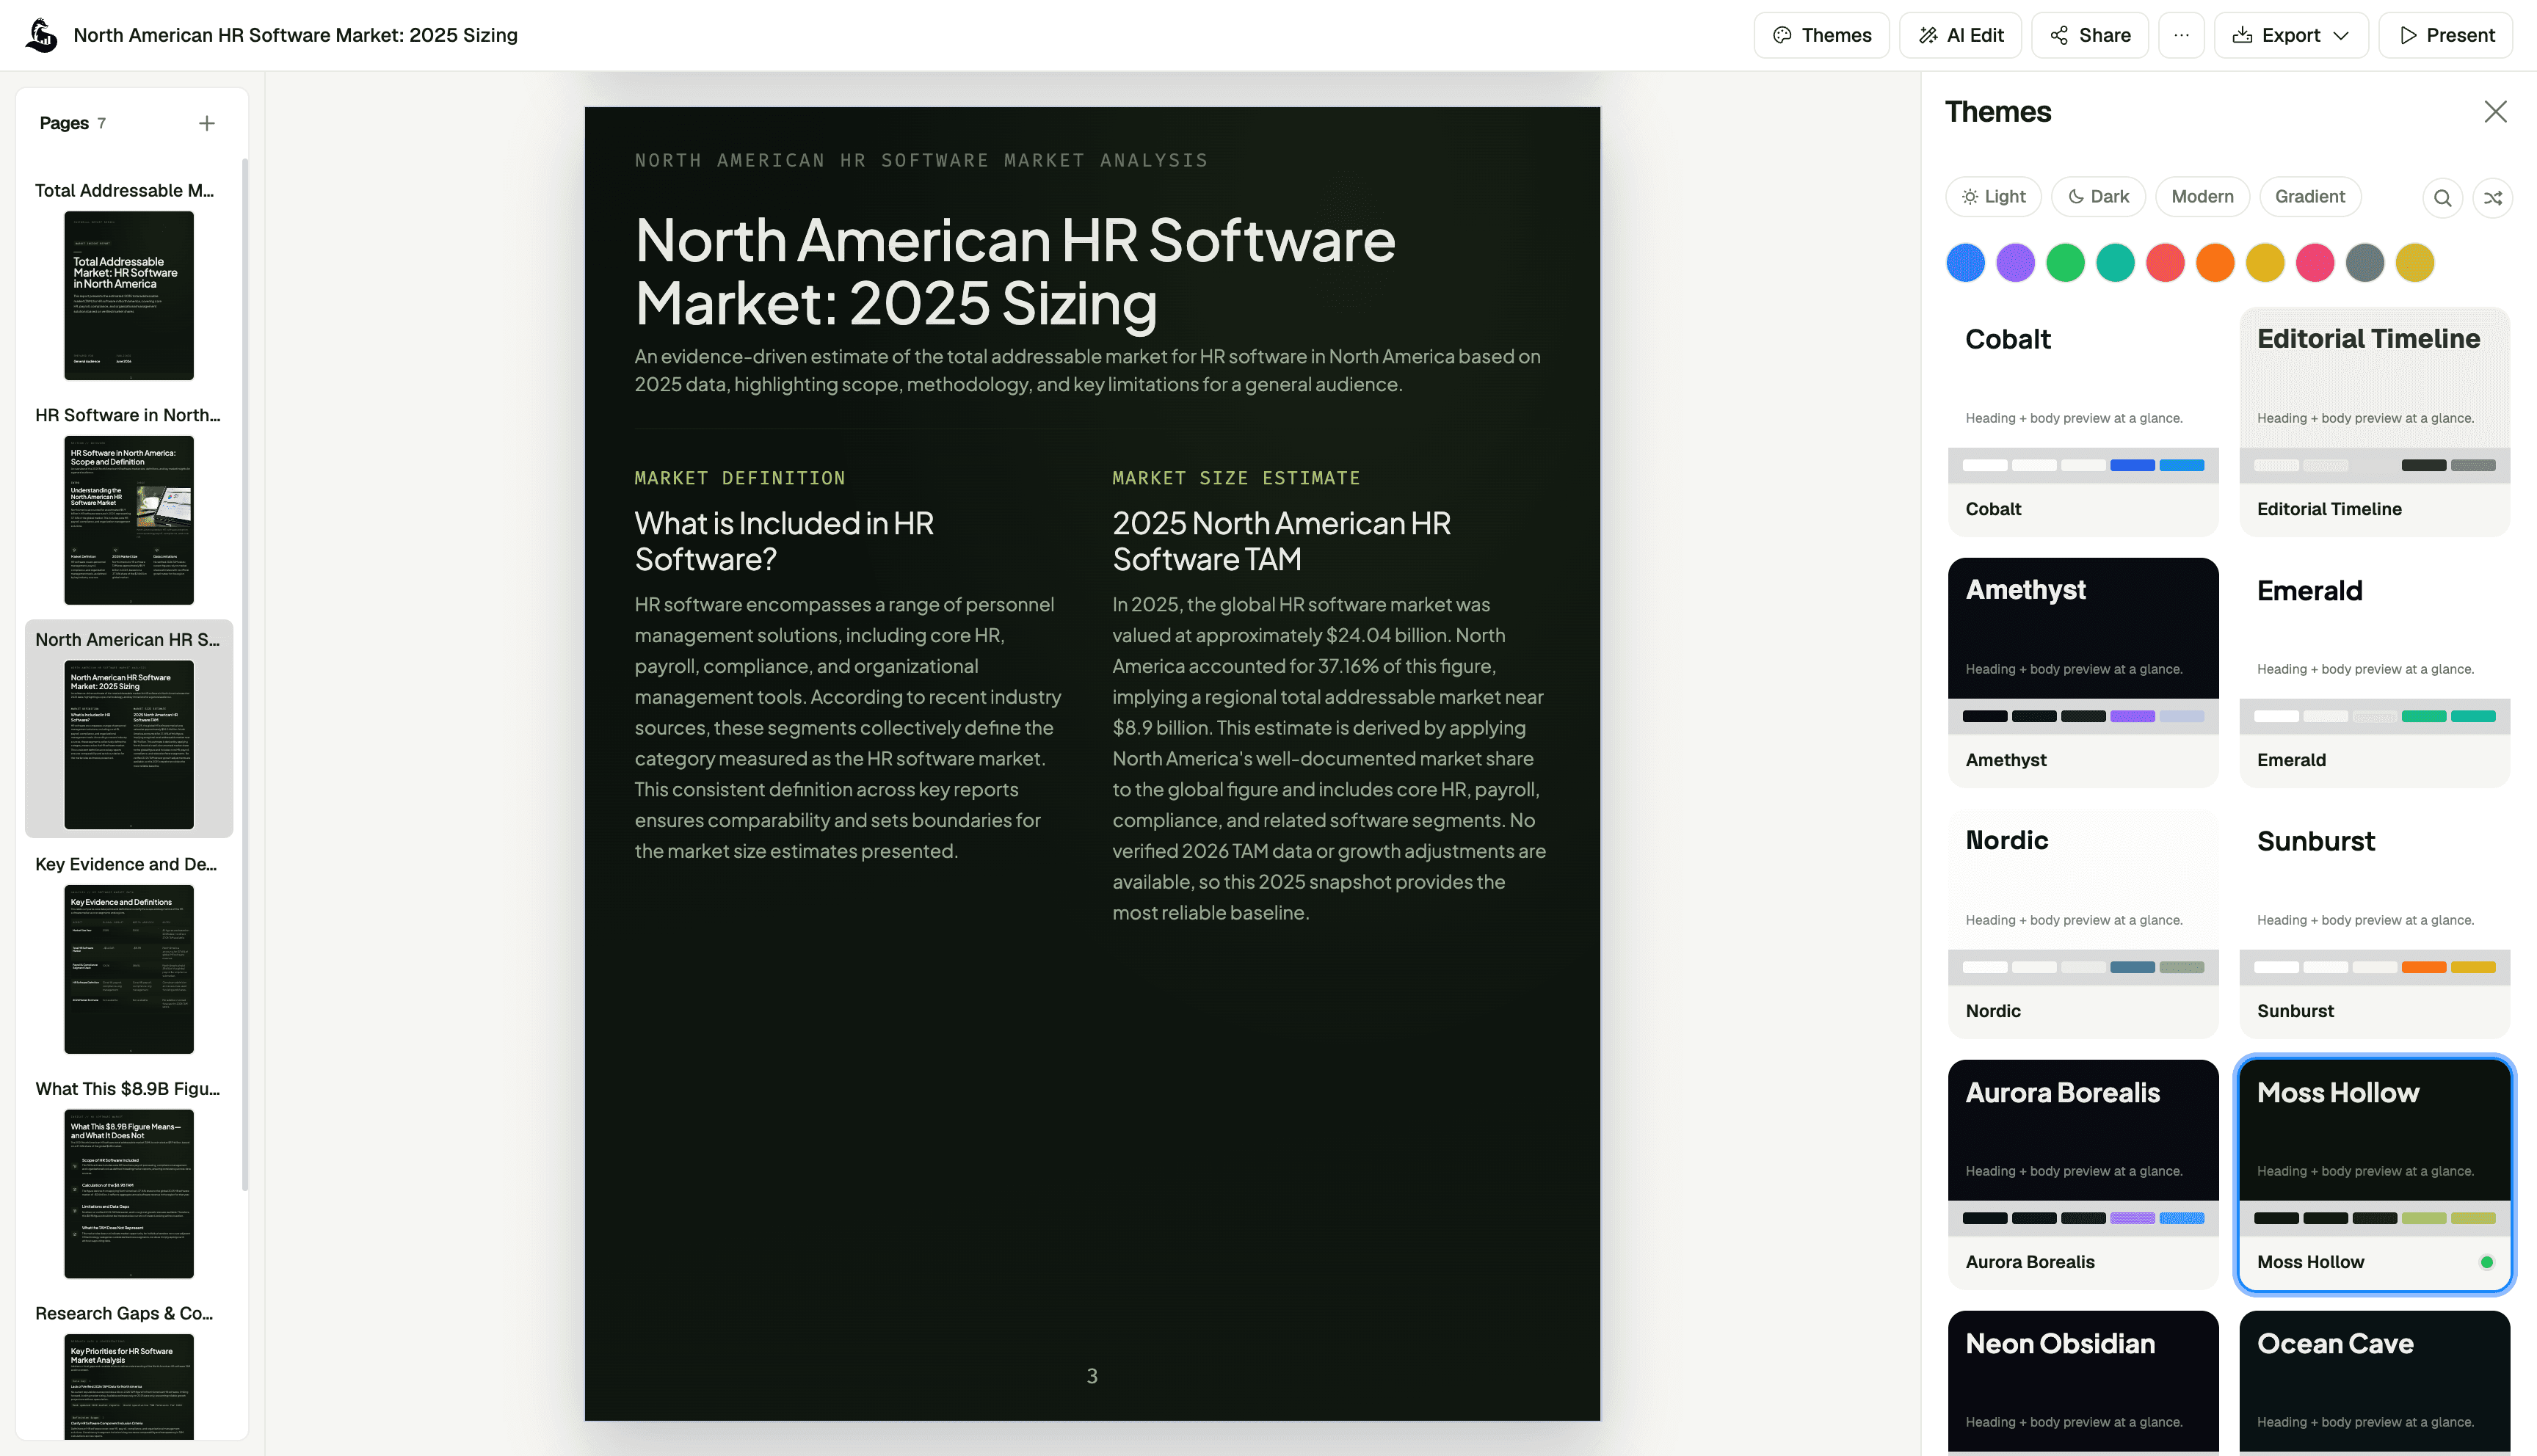Pick the teal color filter swatch
Image resolution: width=2537 pixels, height=1456 pixels.
pos(2115,263)
